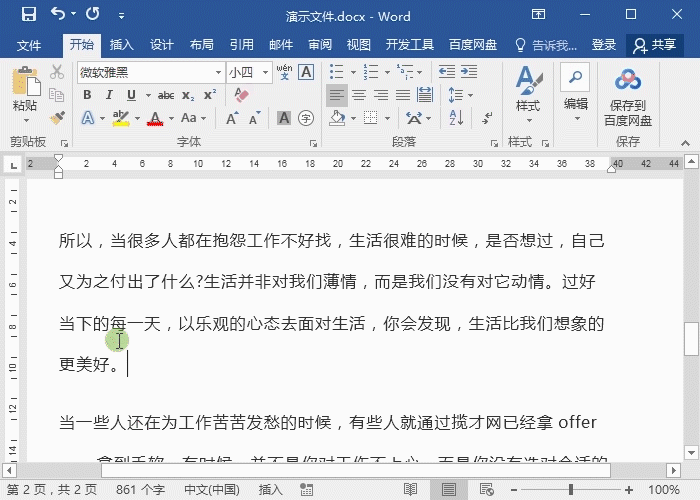
Task: Apply yellow text highlight color
Action: [x=121, y=119]
